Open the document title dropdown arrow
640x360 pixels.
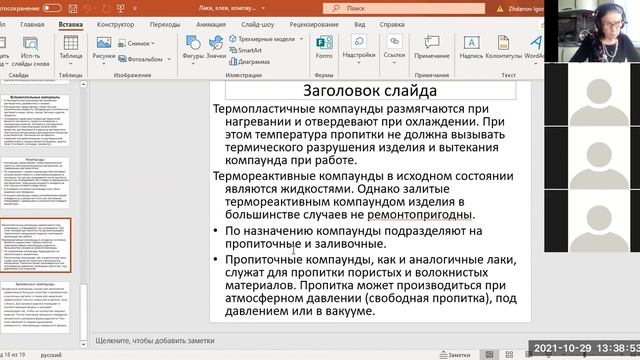coord(263,8)
